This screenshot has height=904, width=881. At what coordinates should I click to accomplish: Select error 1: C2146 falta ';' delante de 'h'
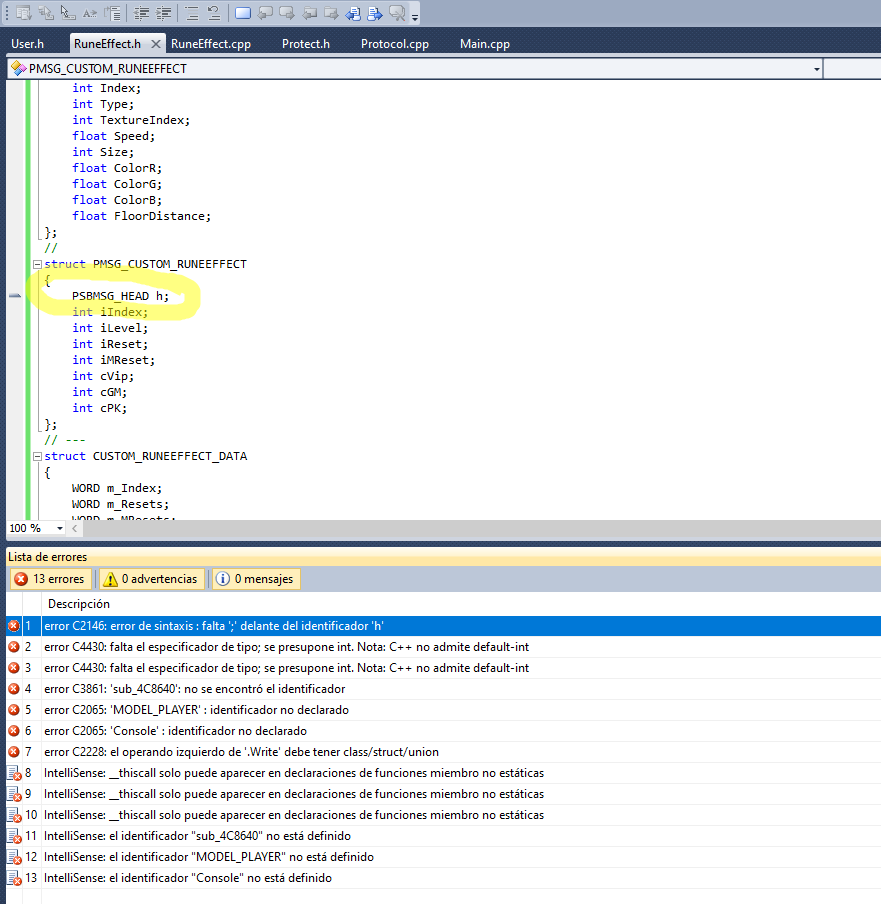[x=443, y=626]
